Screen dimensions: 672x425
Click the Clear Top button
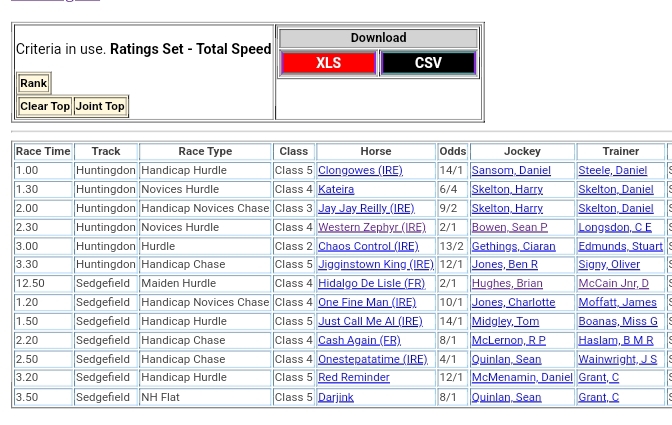(x=45, y=106)
